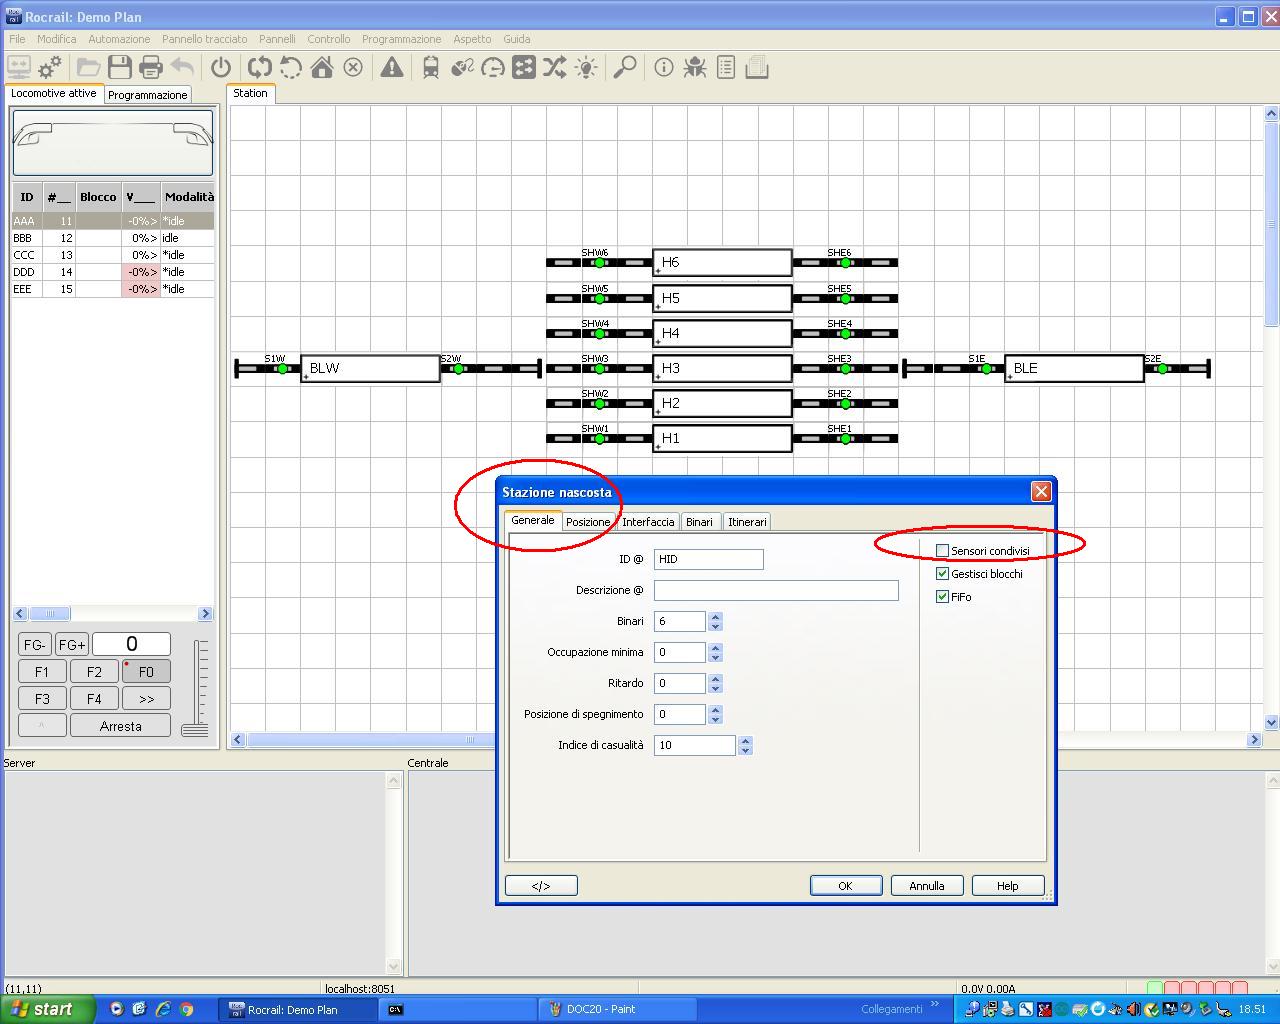
Task: Toggle automatic mode cycle icon
Action: click(x=260, y=68)
